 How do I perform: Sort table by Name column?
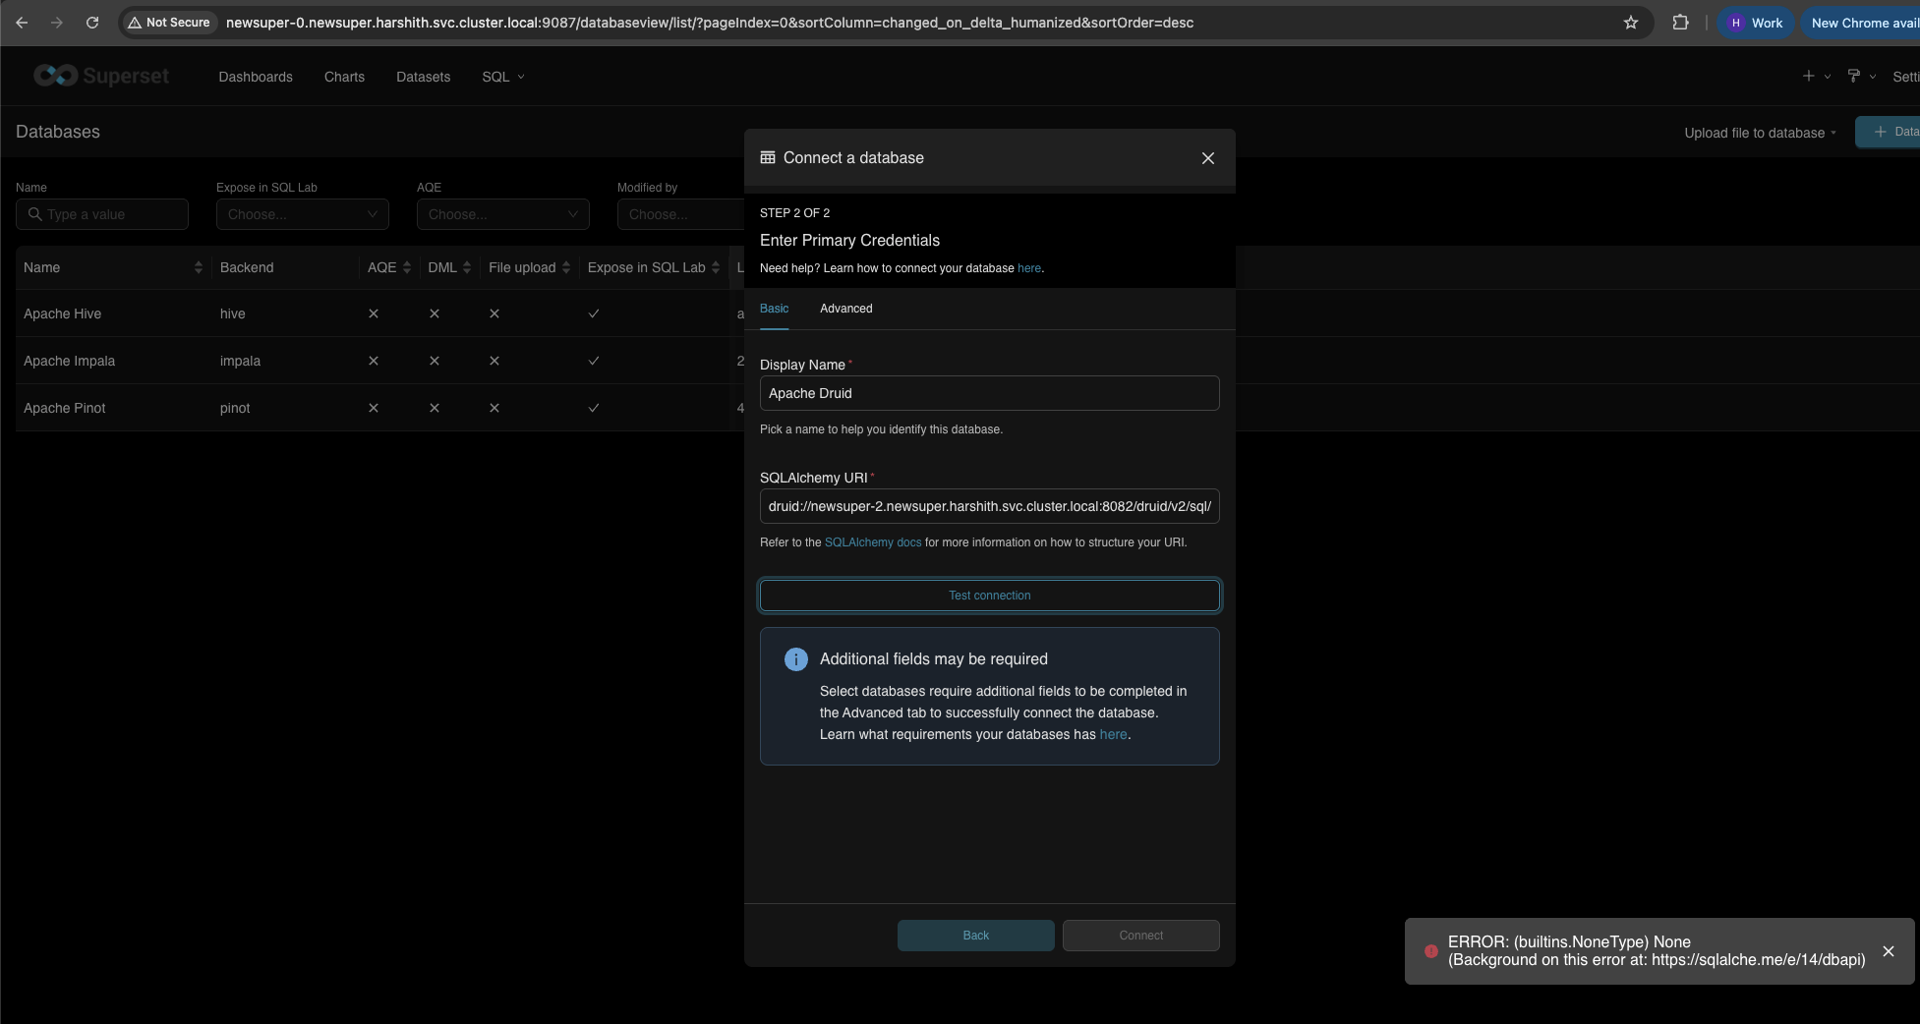coord(198,267)
